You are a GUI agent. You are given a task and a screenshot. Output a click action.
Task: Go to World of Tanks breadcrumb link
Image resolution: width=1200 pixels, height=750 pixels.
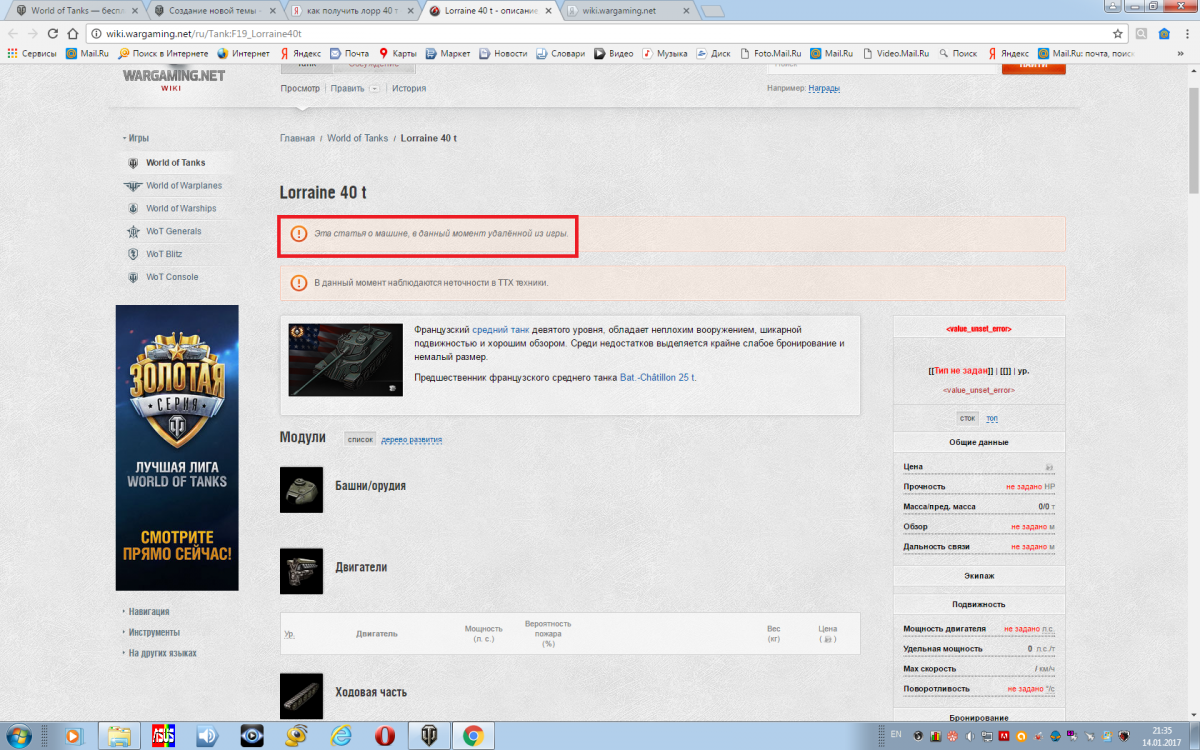coord(357,138)
